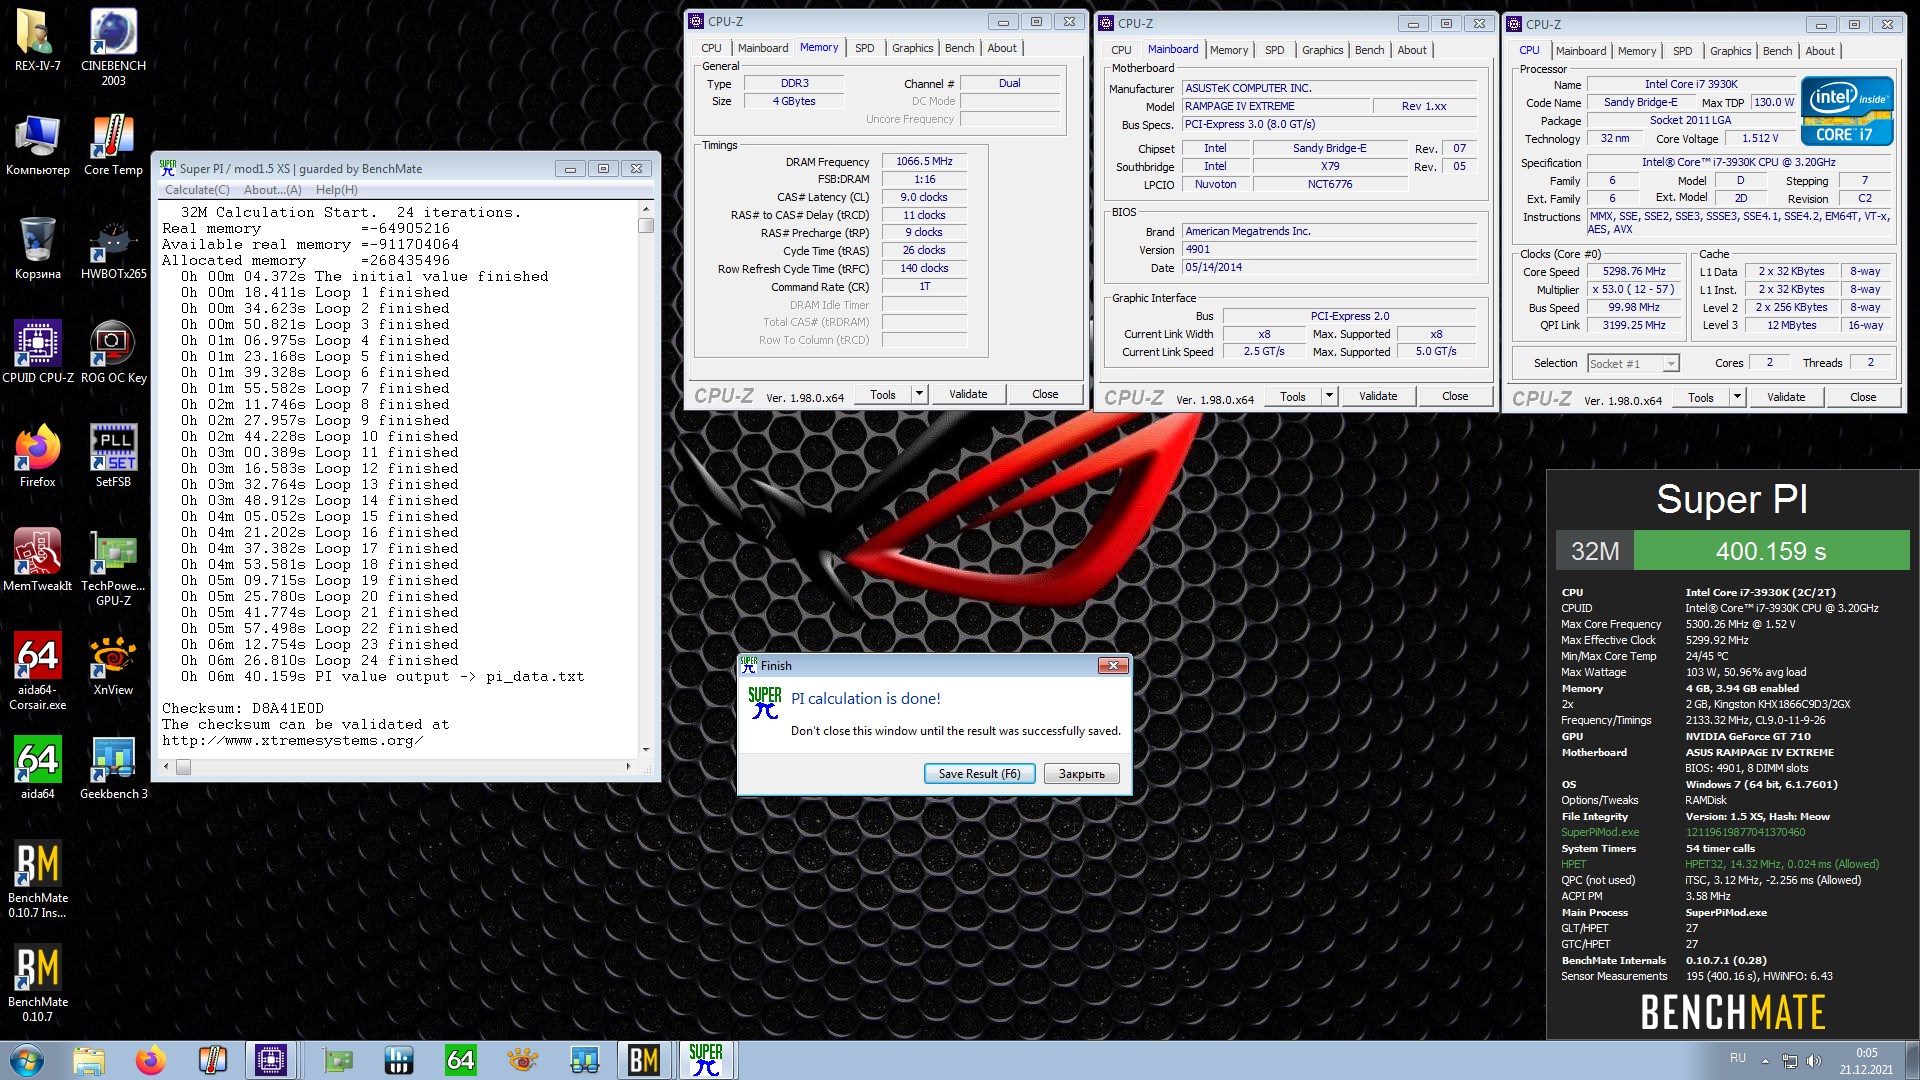1920x1080 pixels.
Task: Open aida64 desktop icon
Action: (37, 768)
